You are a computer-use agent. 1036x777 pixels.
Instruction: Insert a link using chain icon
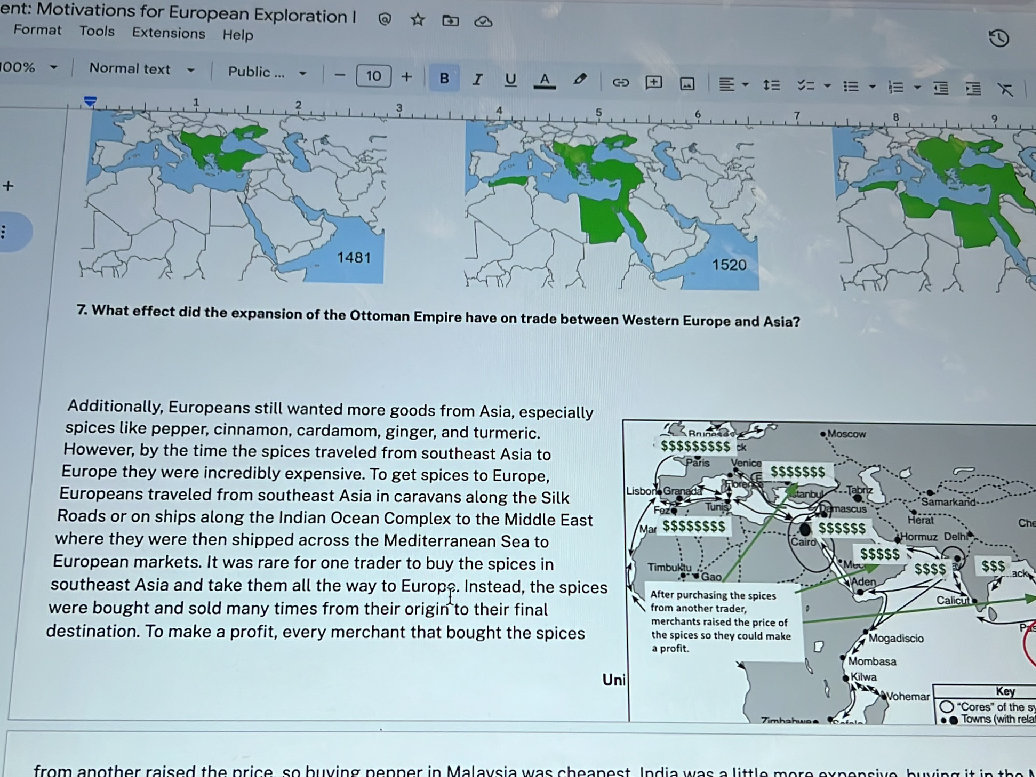coord(620,82)
